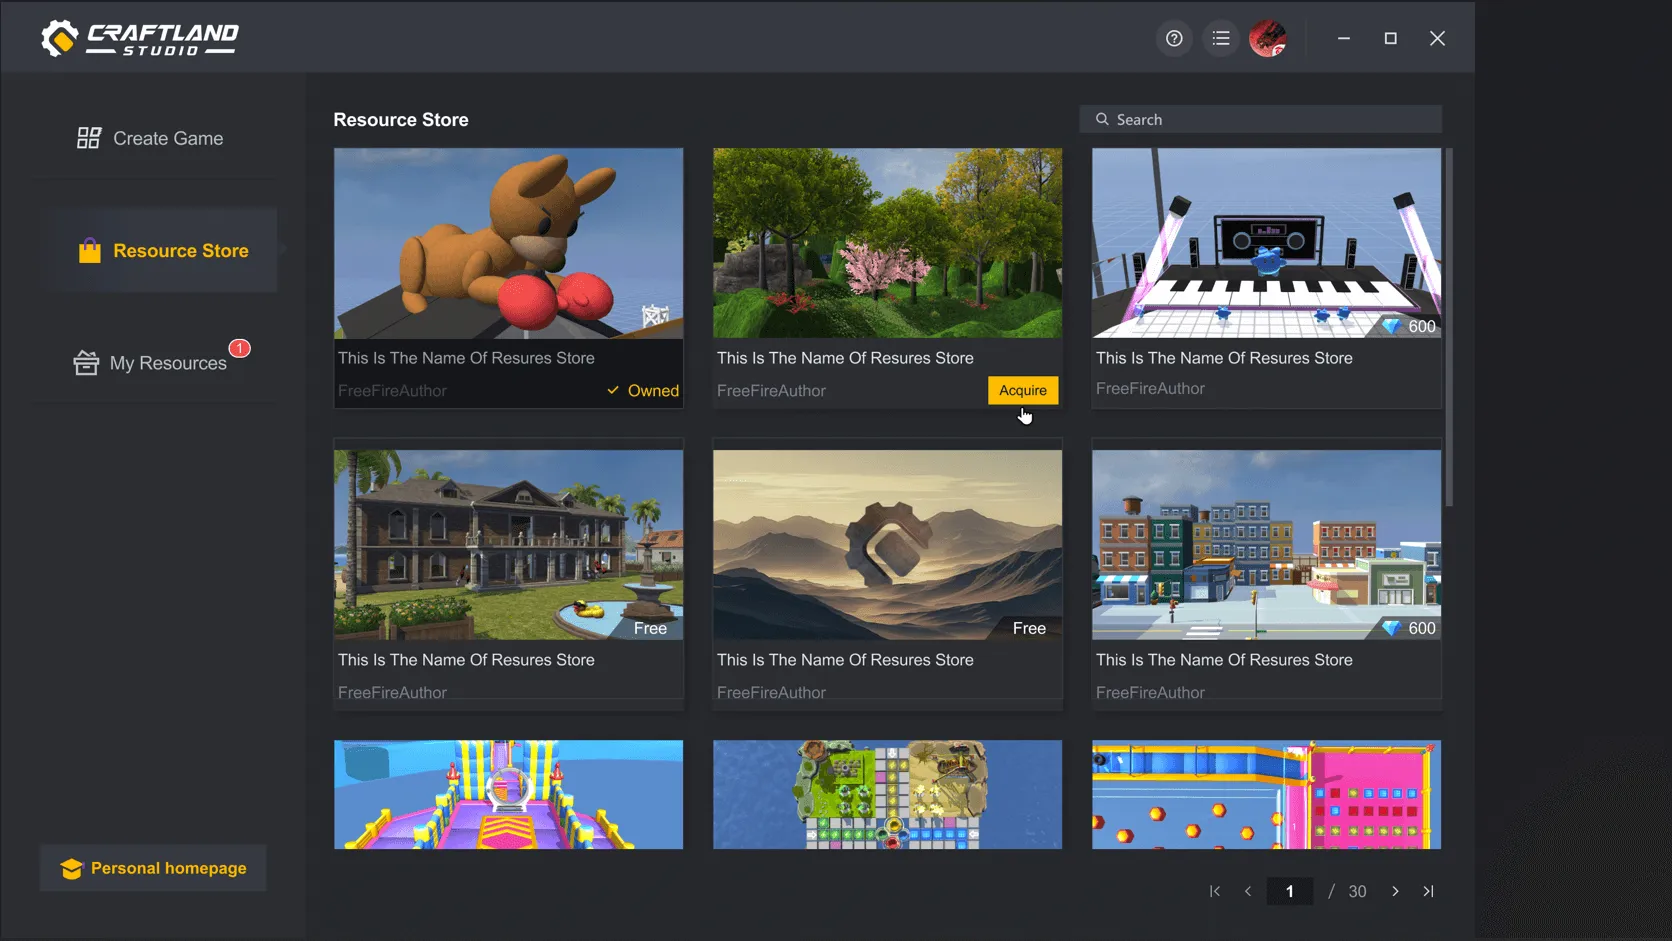Click the current page number box
The image size is (1672, 941).
coord(1289,891)
